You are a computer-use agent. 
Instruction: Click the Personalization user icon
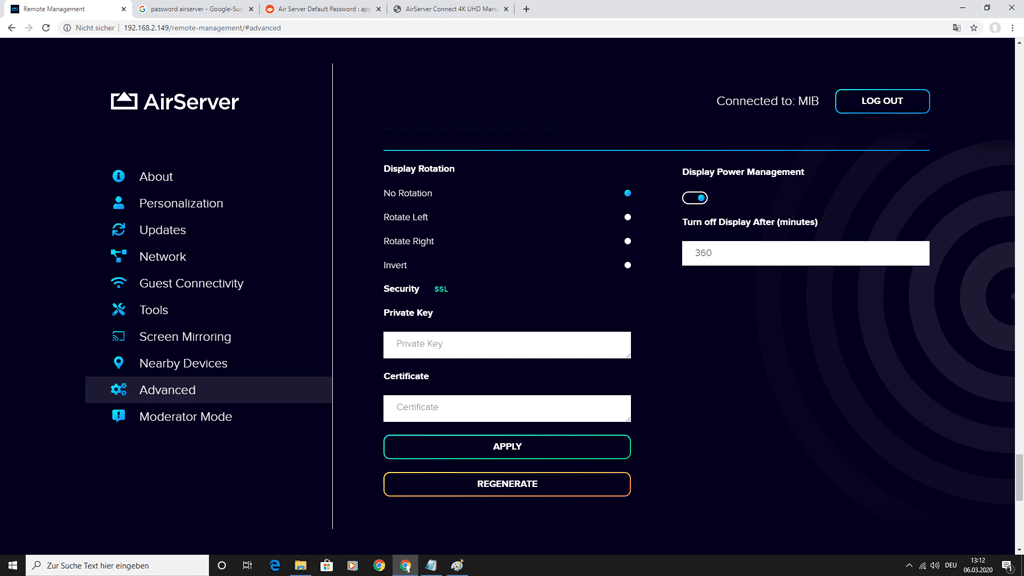tap(118, 203)
